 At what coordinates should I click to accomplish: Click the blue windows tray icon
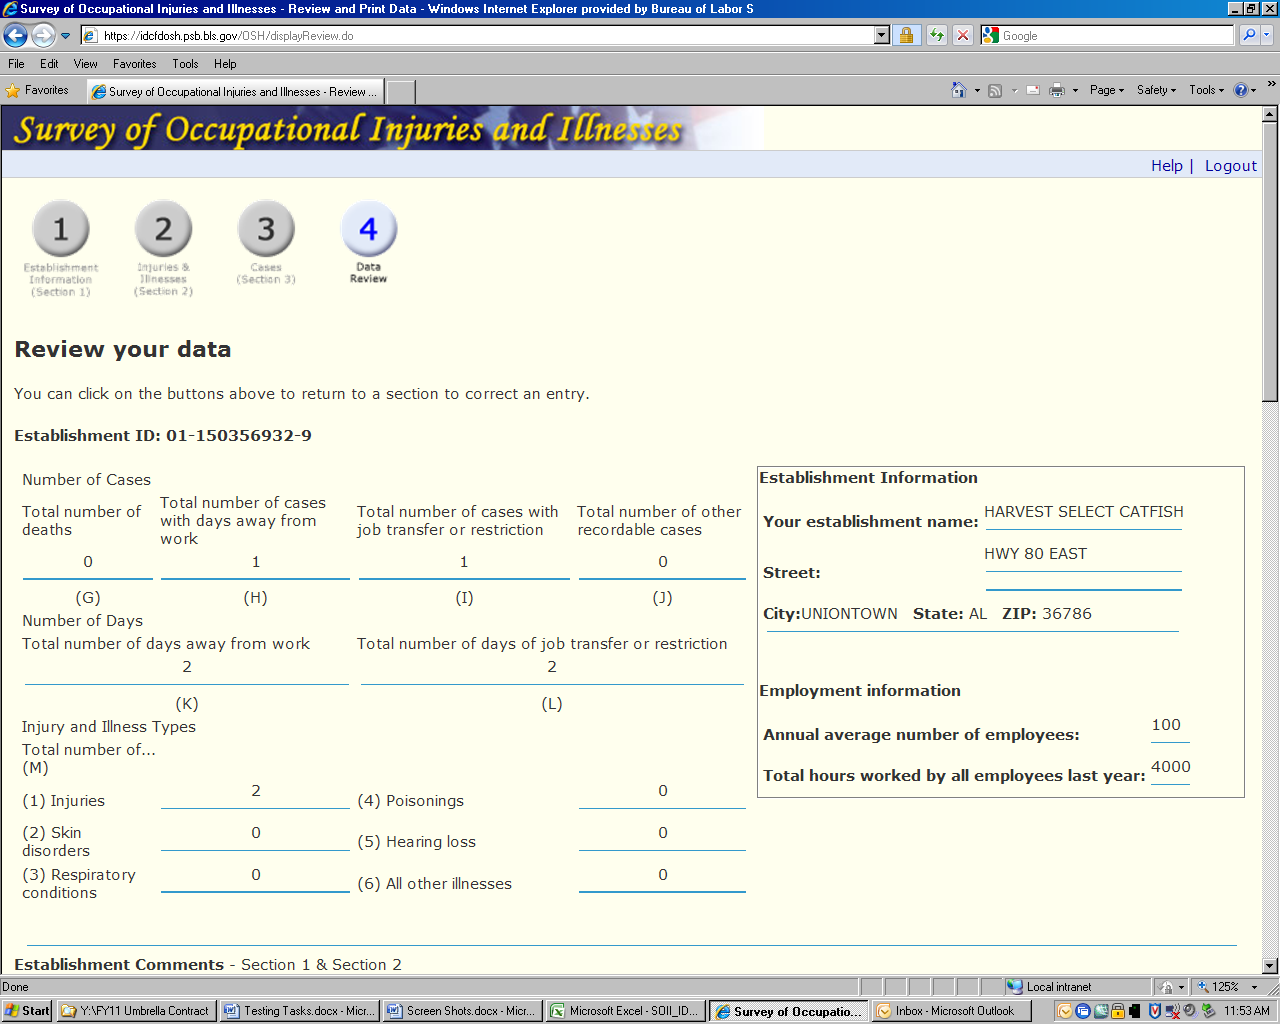click(x=1083, y=1011)
